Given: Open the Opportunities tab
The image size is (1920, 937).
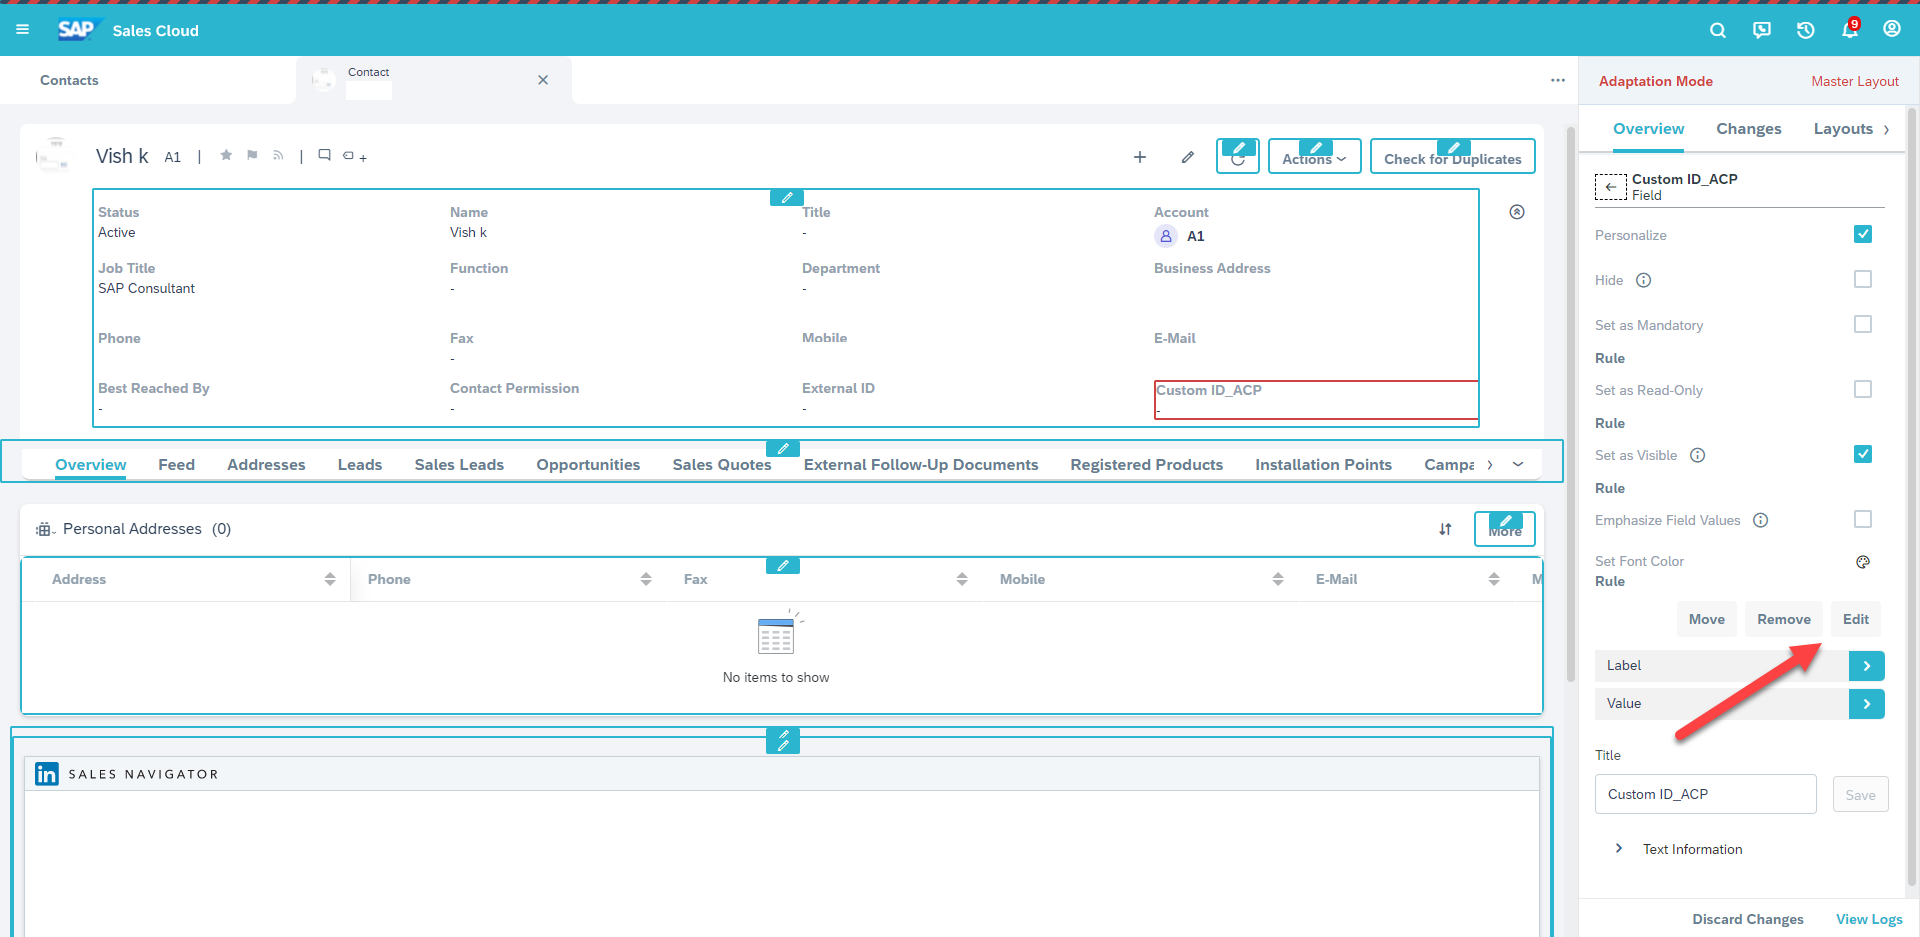Looking at the screenshot, I should tap(588, 465).
